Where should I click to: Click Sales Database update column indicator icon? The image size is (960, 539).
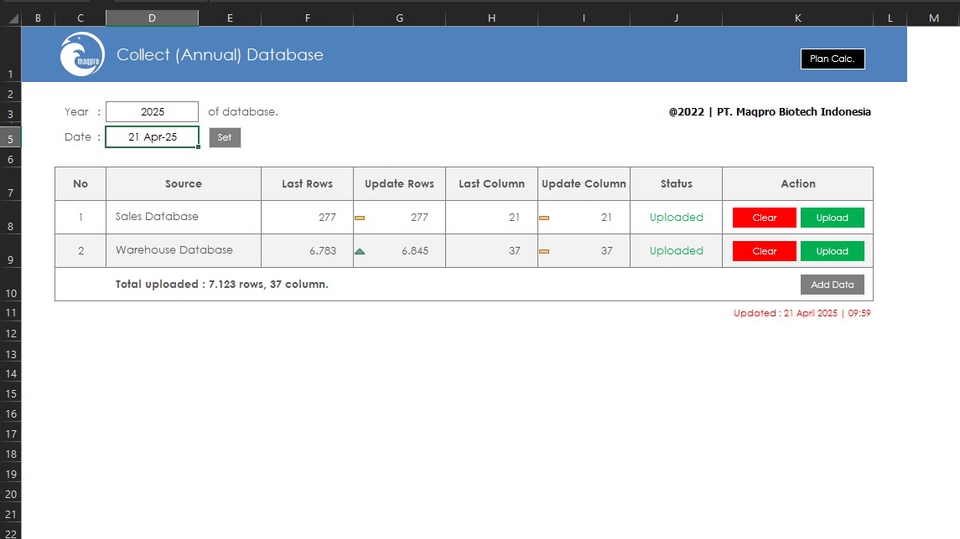[544, 217]
